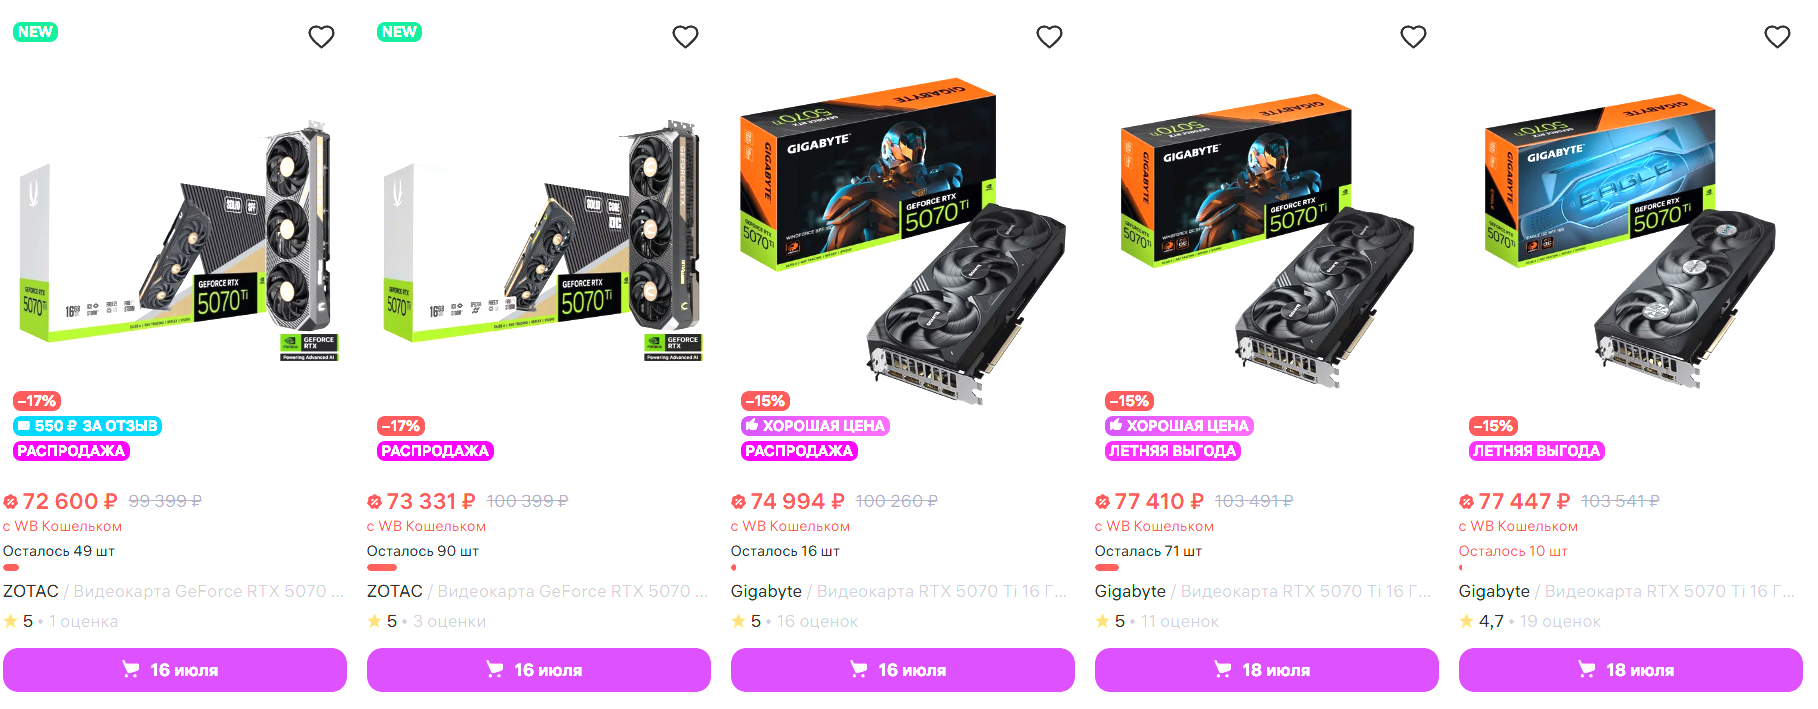Toggle the heart on the 73 331 ₽ ZOTAC card

(x=685, y=37)
